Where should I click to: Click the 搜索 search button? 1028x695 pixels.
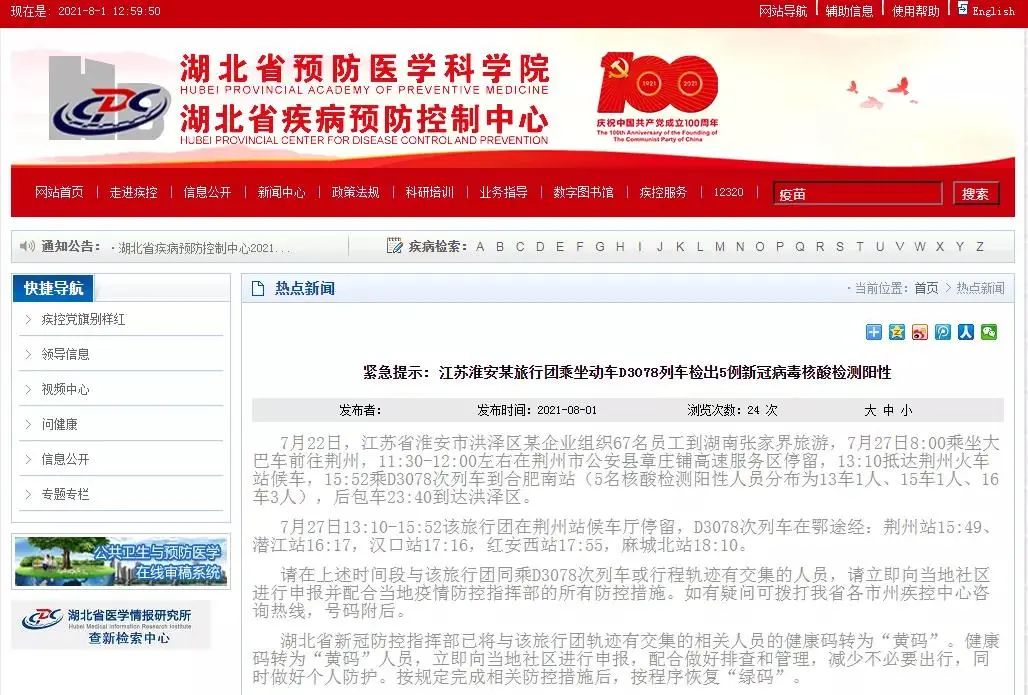point(976,193)
